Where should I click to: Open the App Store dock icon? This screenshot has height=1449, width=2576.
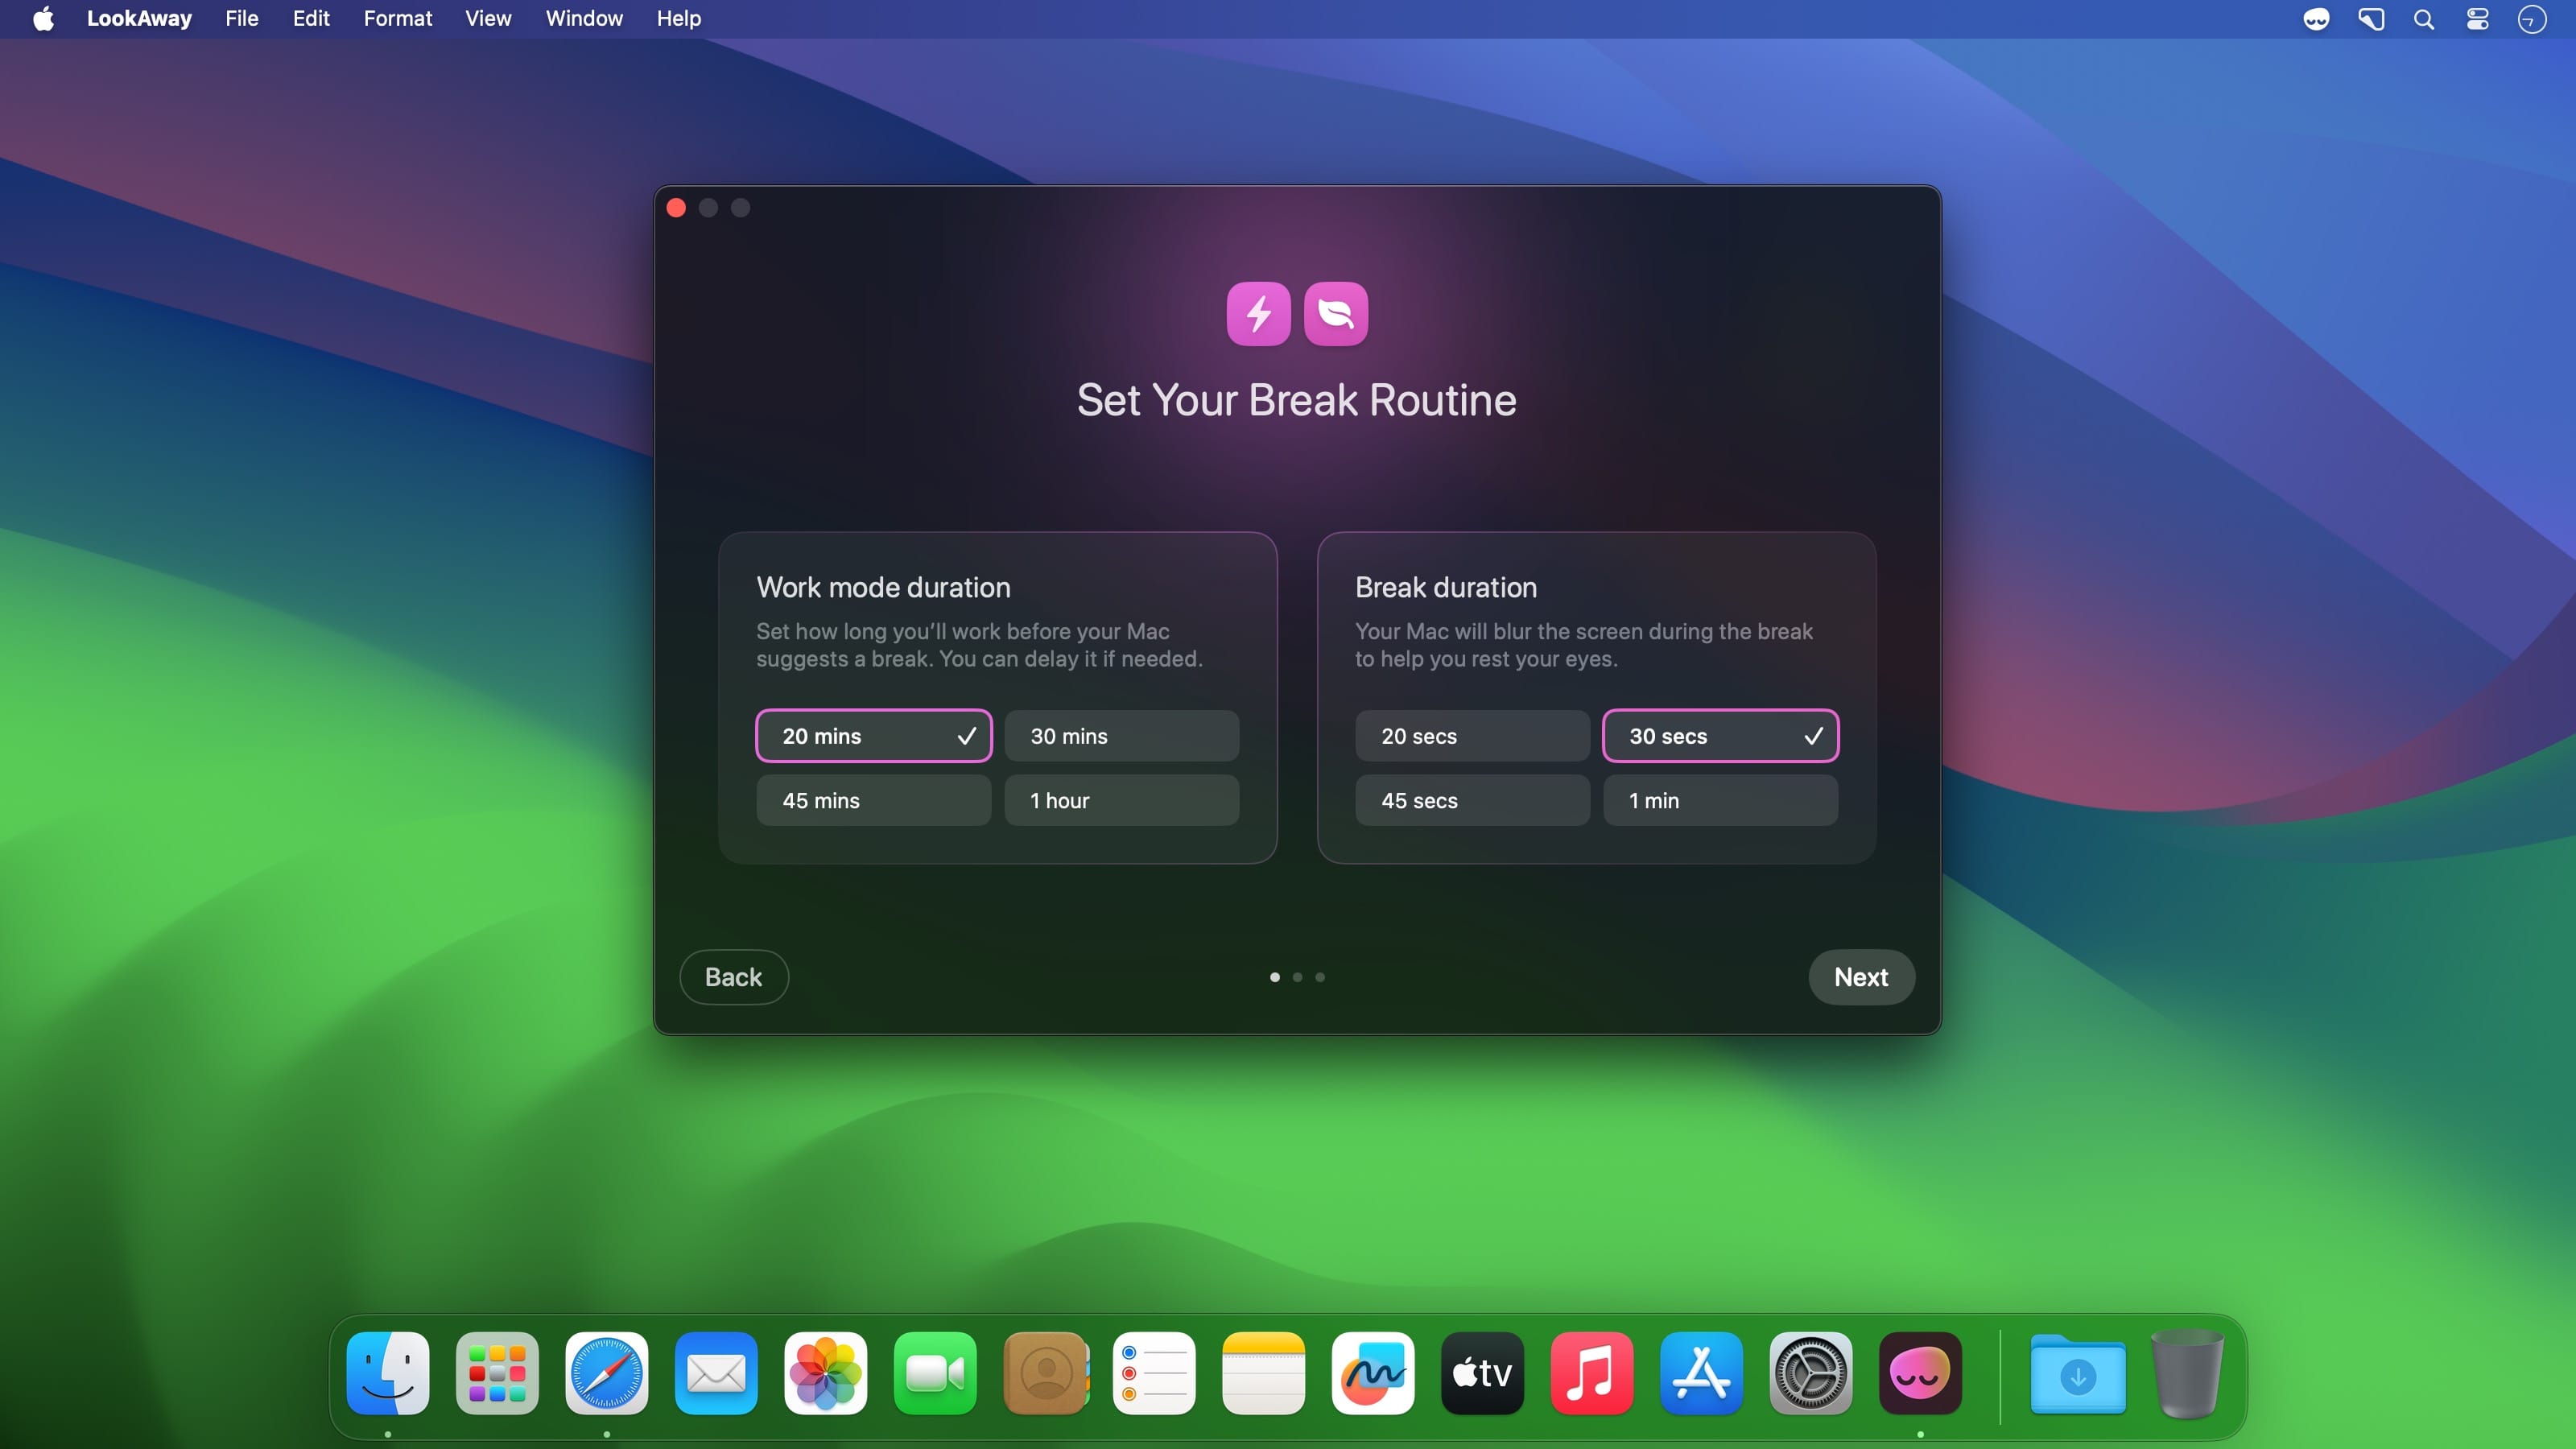1700,1373
